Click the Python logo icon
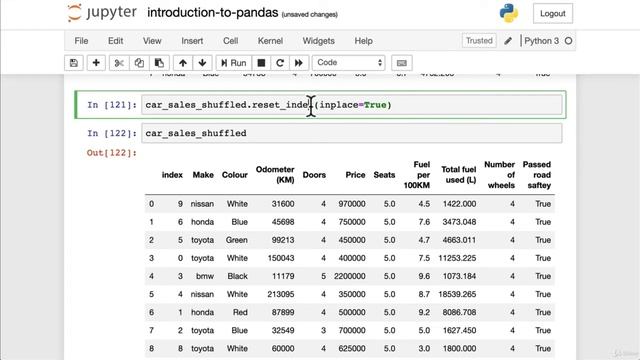This screenshot has height=360, width=640. pyautogui.click(x=509, y=13)
